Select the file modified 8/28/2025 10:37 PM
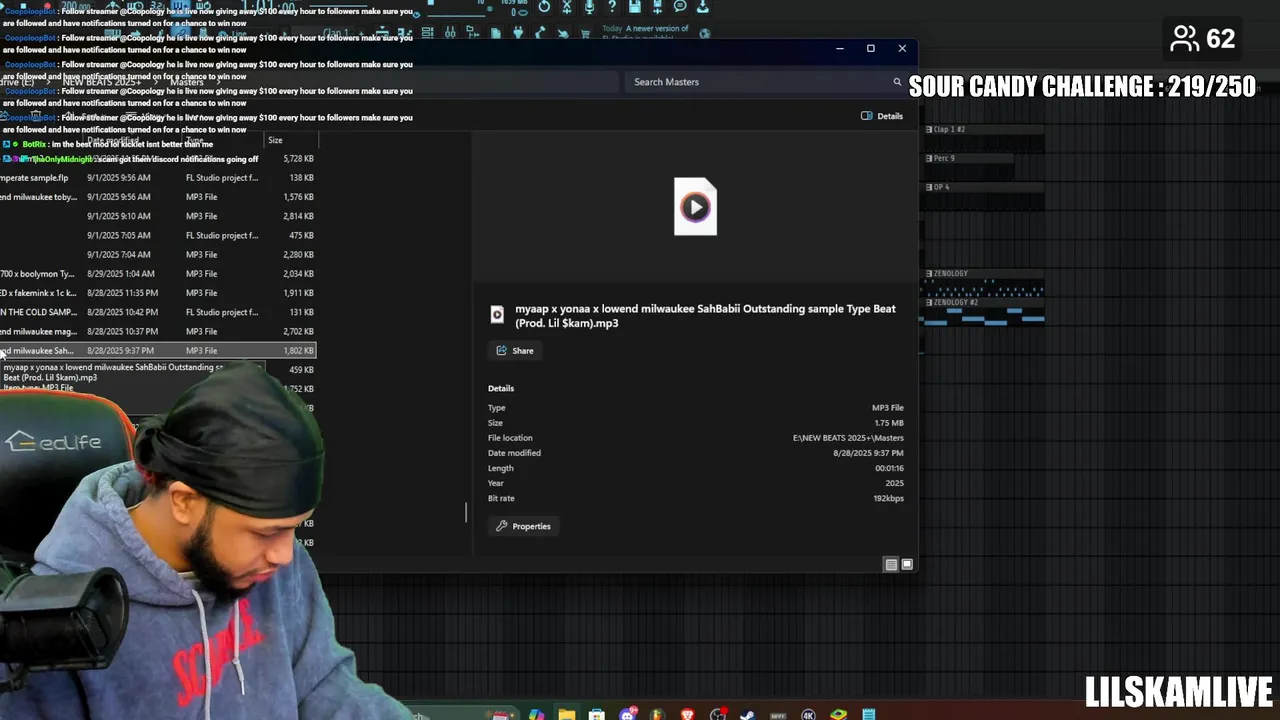This screenshot has height=720, width=1280. click(x=157, y=332)
